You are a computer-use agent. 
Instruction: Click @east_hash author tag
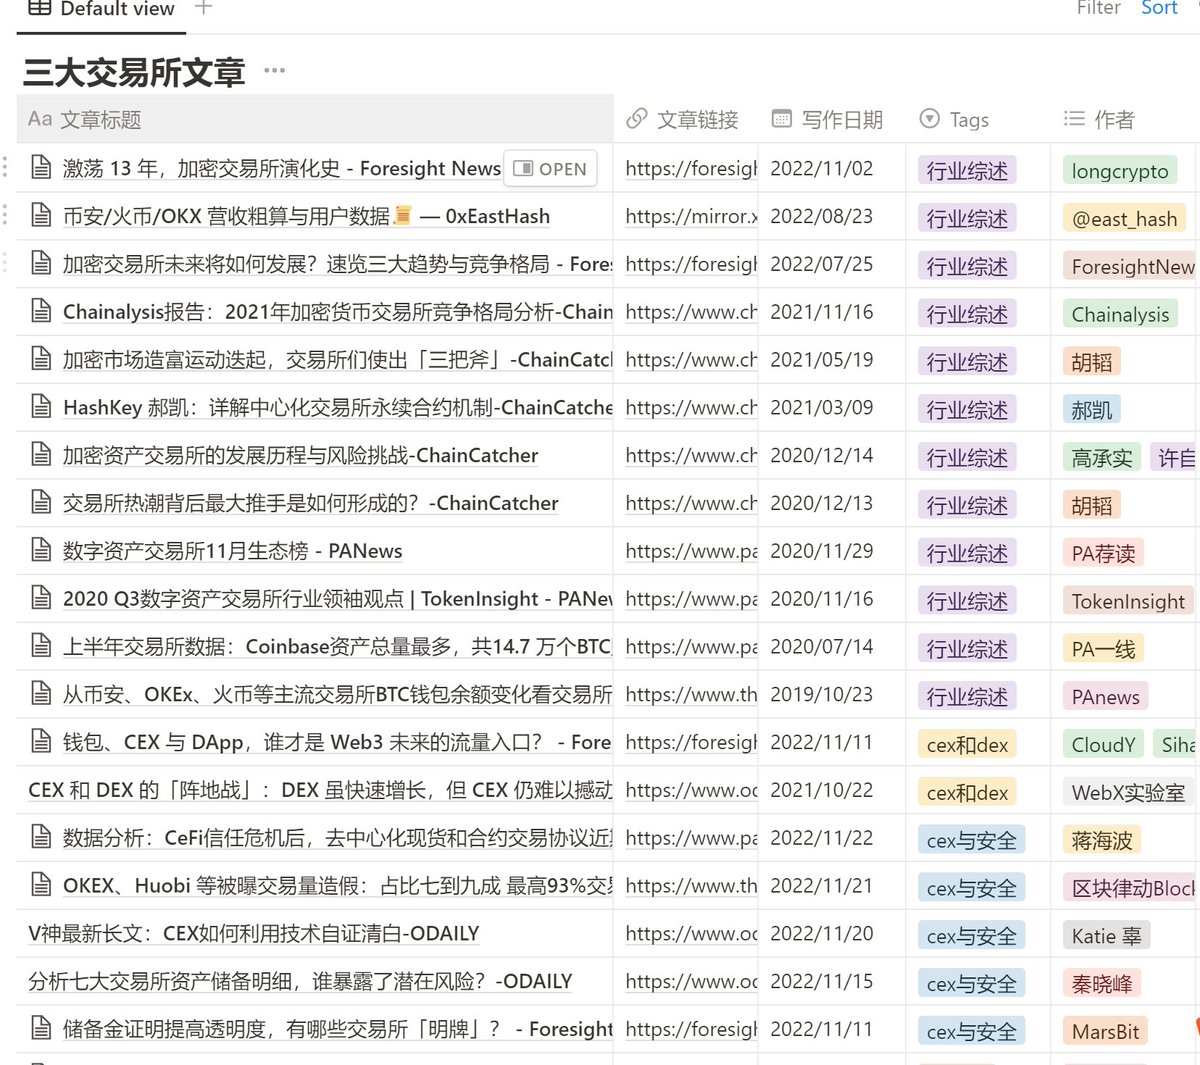tap(1125, 218)
